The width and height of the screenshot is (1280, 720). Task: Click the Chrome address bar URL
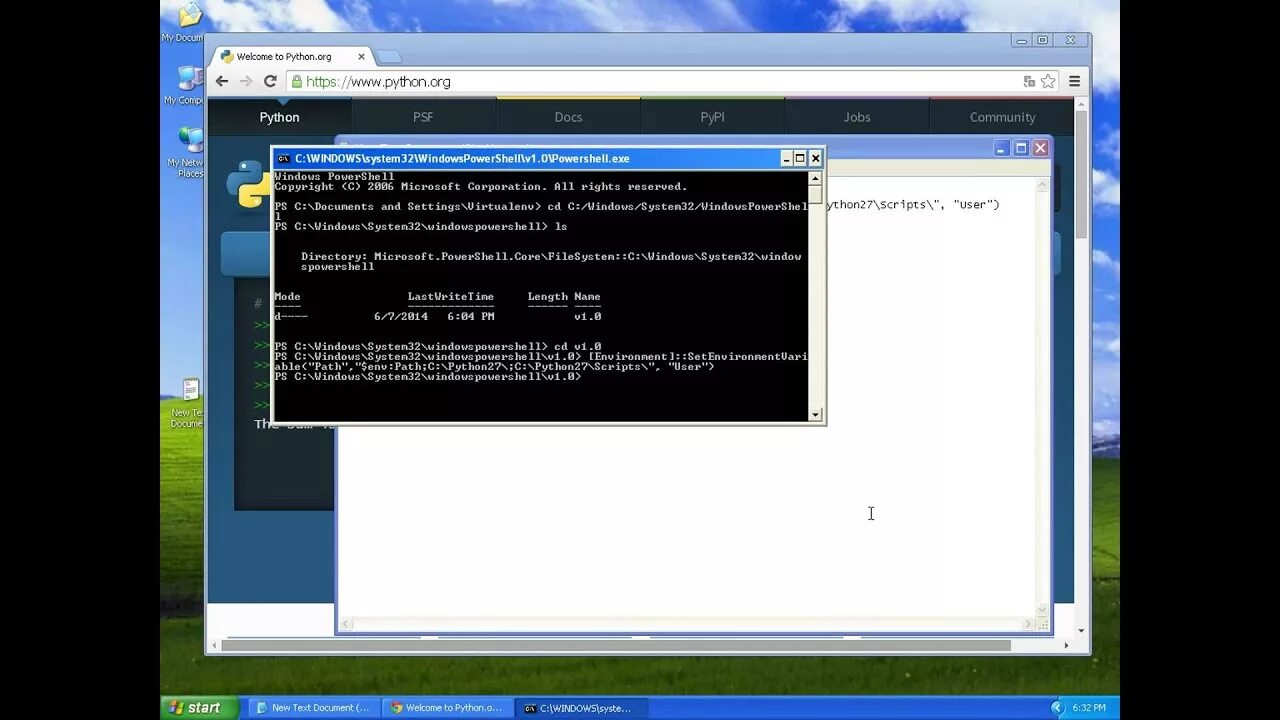(x=378, y=82)
